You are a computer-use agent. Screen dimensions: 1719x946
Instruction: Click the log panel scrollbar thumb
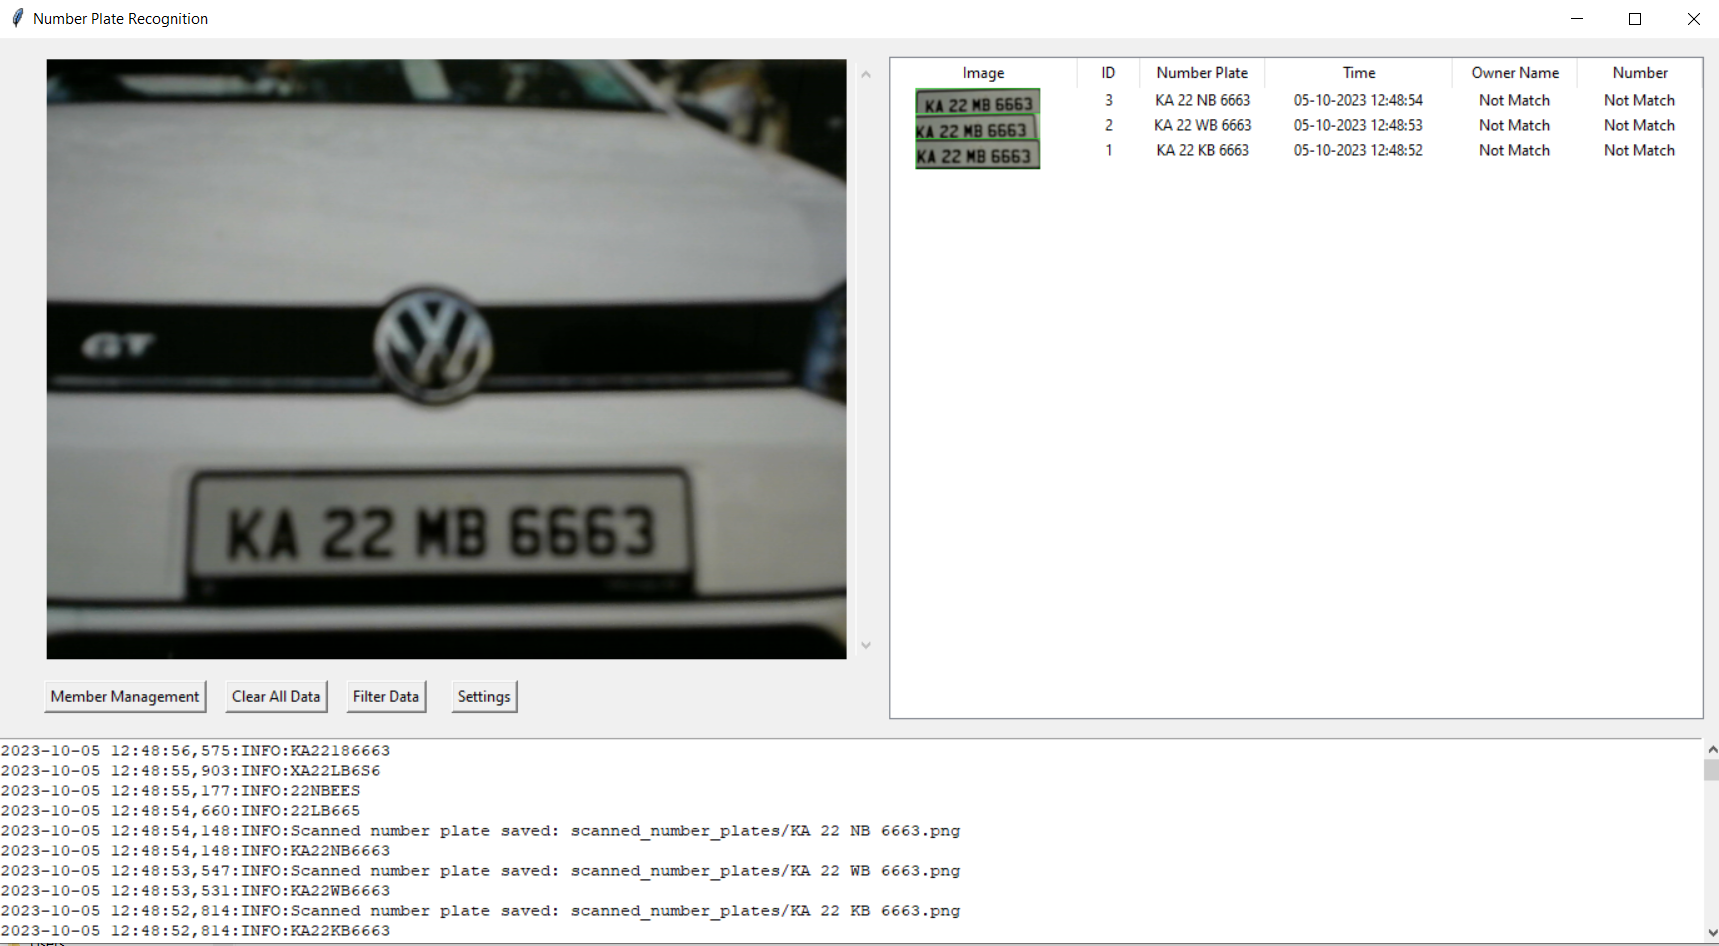coord(1711,769)
